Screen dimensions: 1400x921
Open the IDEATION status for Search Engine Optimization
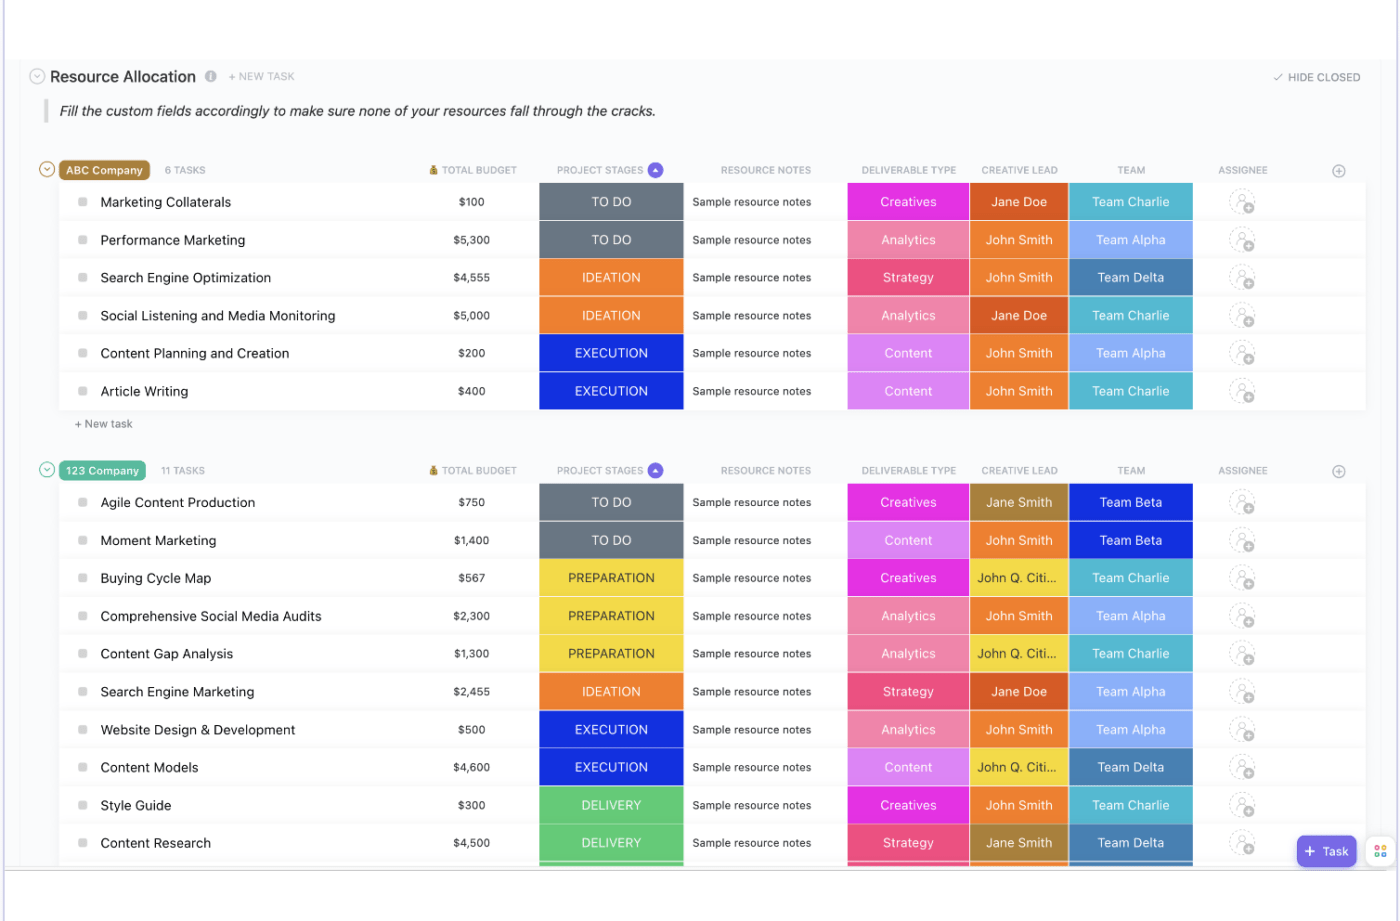pyautogui.click(x=610, y=277)
